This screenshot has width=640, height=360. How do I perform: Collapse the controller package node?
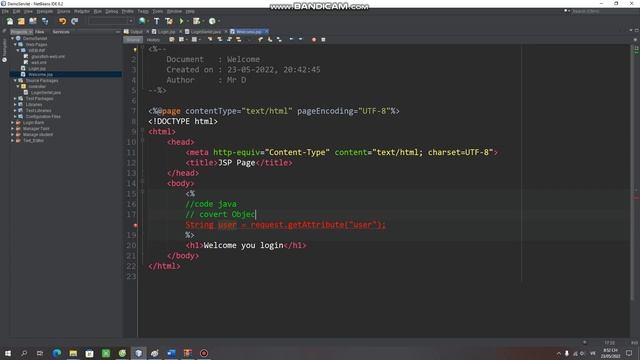(x=18, y=87)
